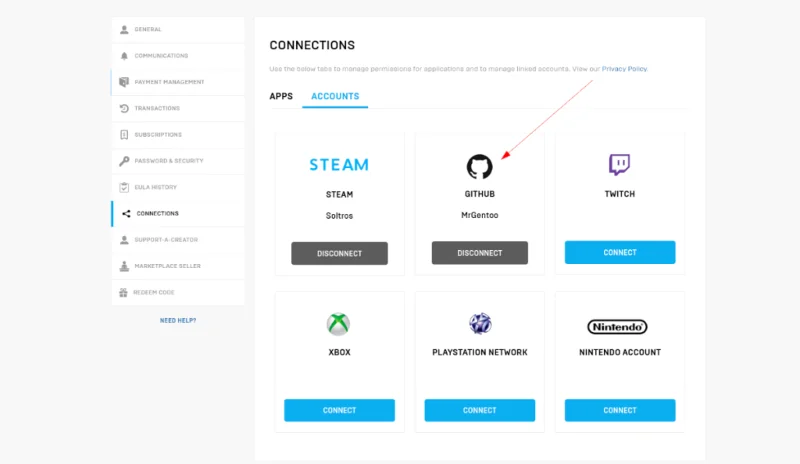Open EULA History
Viewport: 800px width, 464px height.
pyautogui.click(x=178, y=187)
